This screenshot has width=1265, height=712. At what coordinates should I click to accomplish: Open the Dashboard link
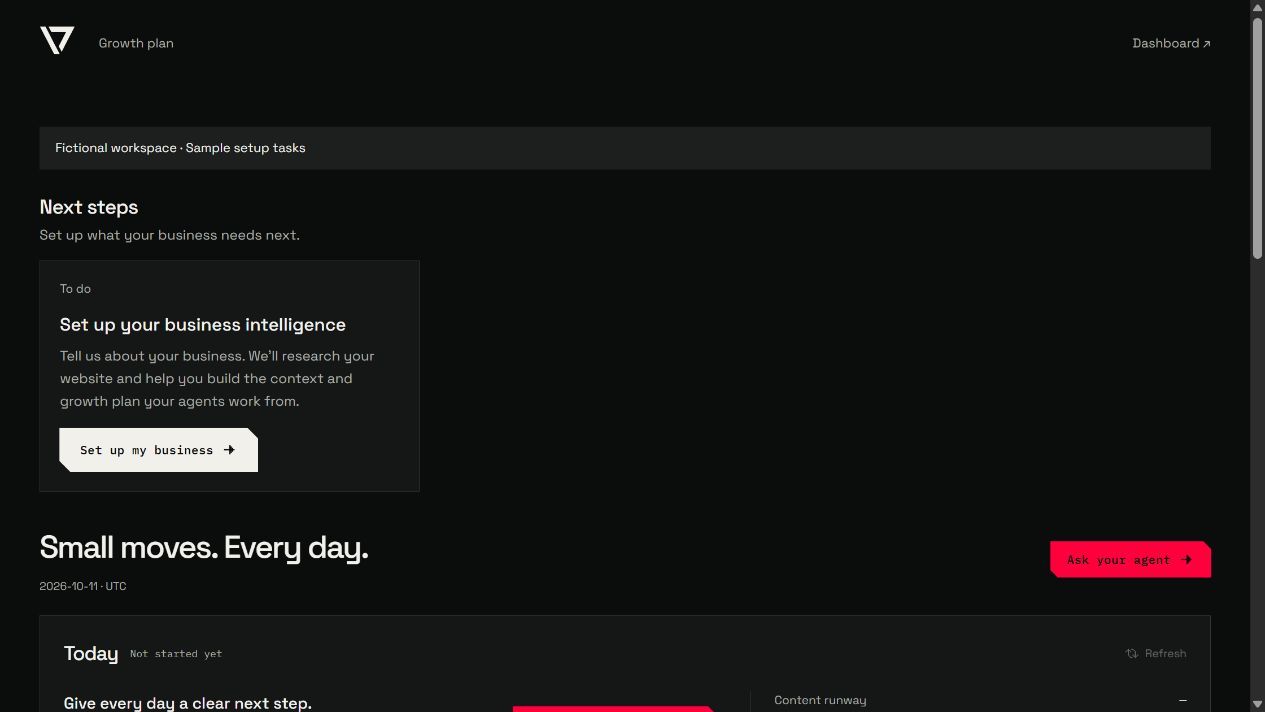coord(1171,43)
